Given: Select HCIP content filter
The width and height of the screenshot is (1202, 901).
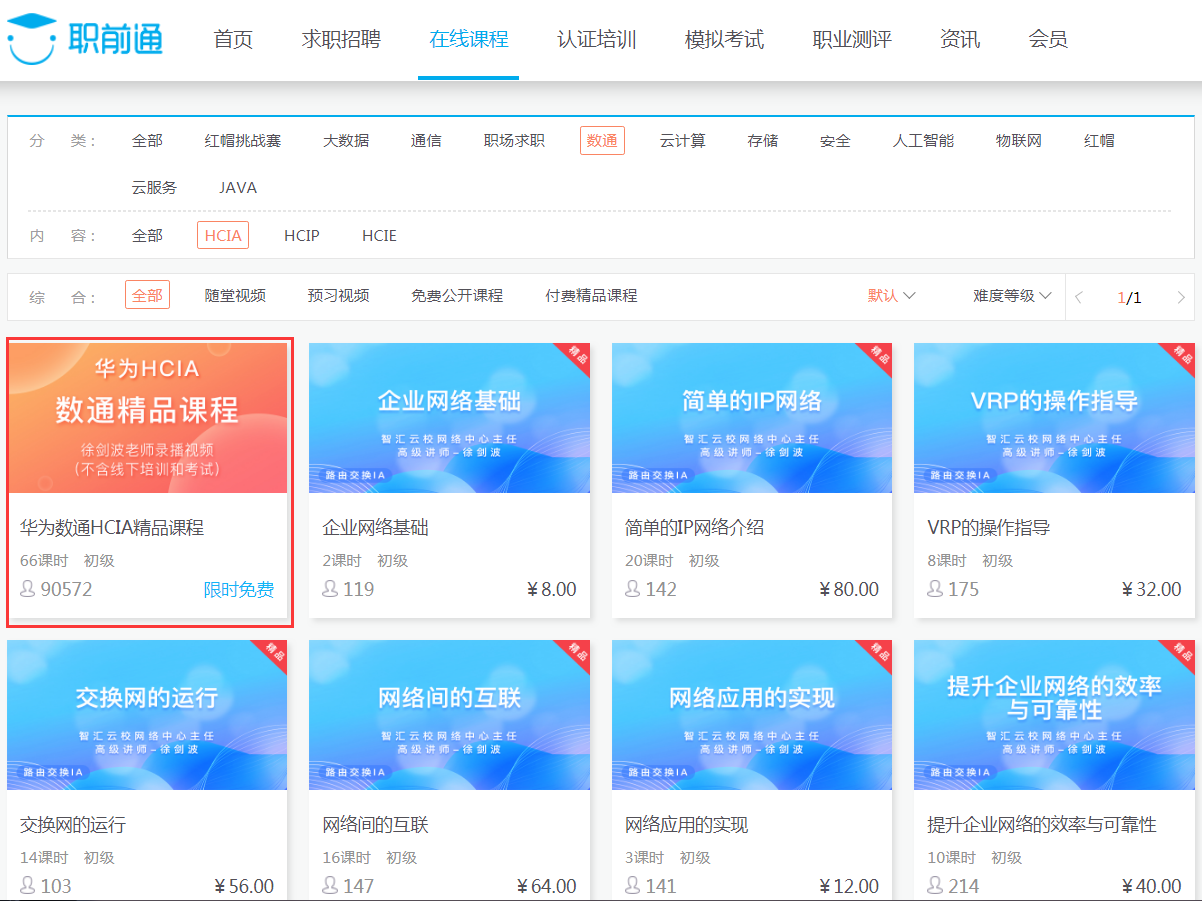Looking at the screenshot, I should 301,236.
